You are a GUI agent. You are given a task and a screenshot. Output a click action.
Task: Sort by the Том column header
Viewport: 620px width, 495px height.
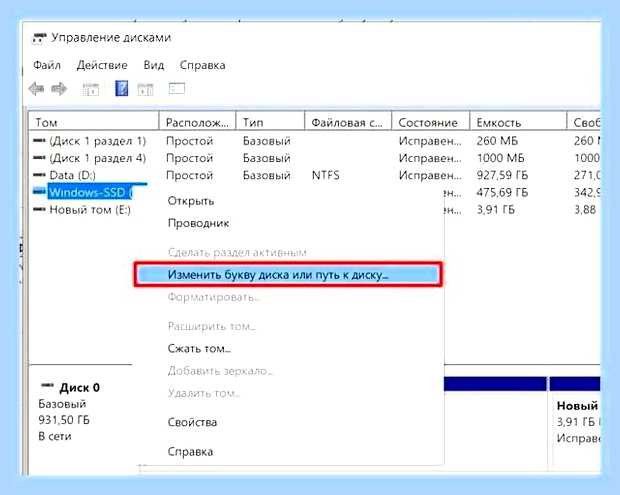click(94, 123)
